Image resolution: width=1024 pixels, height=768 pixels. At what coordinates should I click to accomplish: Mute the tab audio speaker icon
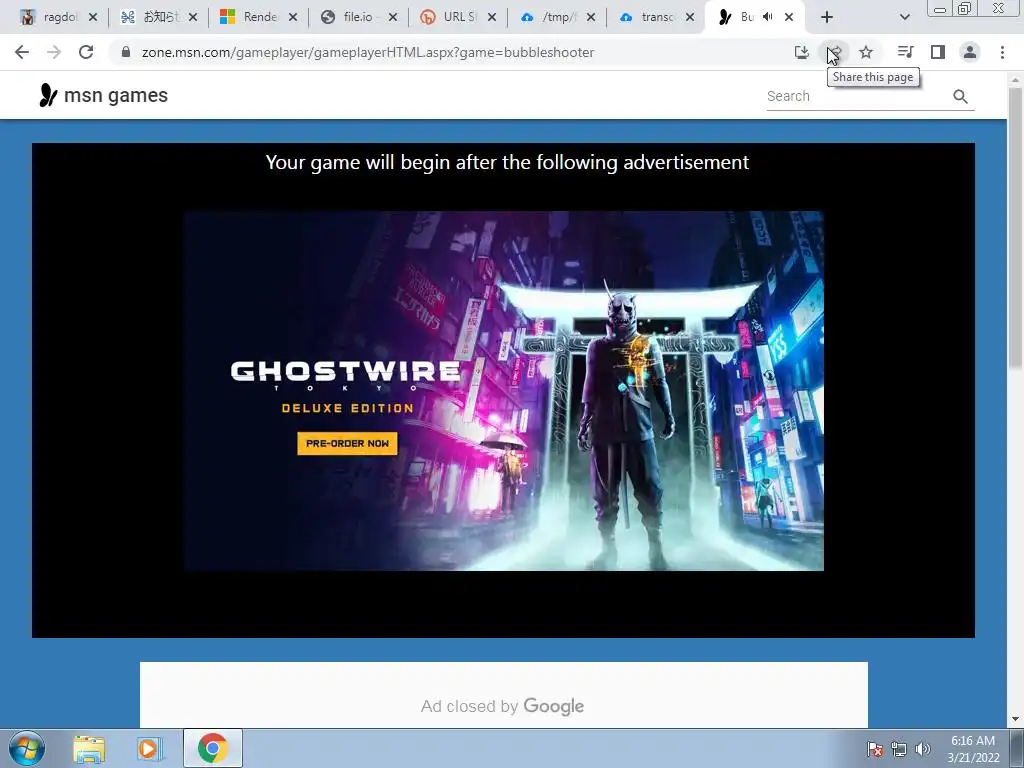click(x=768, y=17)
